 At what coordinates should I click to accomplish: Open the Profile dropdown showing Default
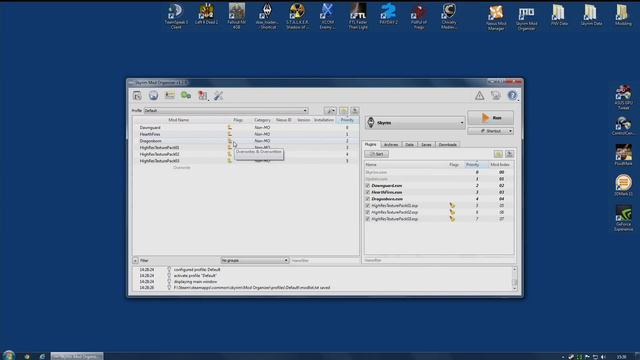(226, 111)
